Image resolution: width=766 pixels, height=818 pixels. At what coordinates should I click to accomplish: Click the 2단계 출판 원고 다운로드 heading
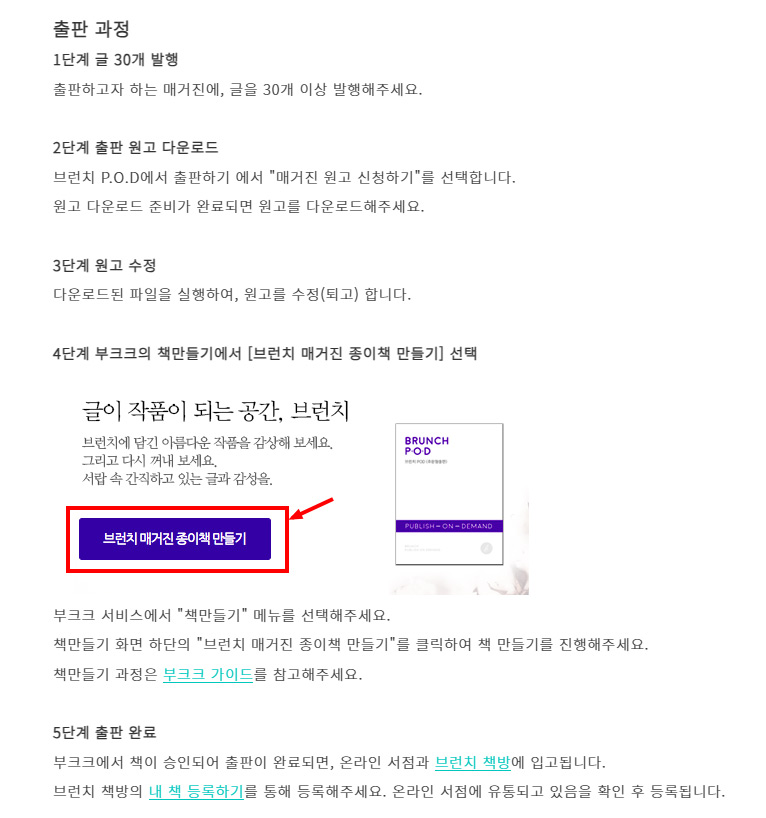pyautogui.click(x=135, y=148)
